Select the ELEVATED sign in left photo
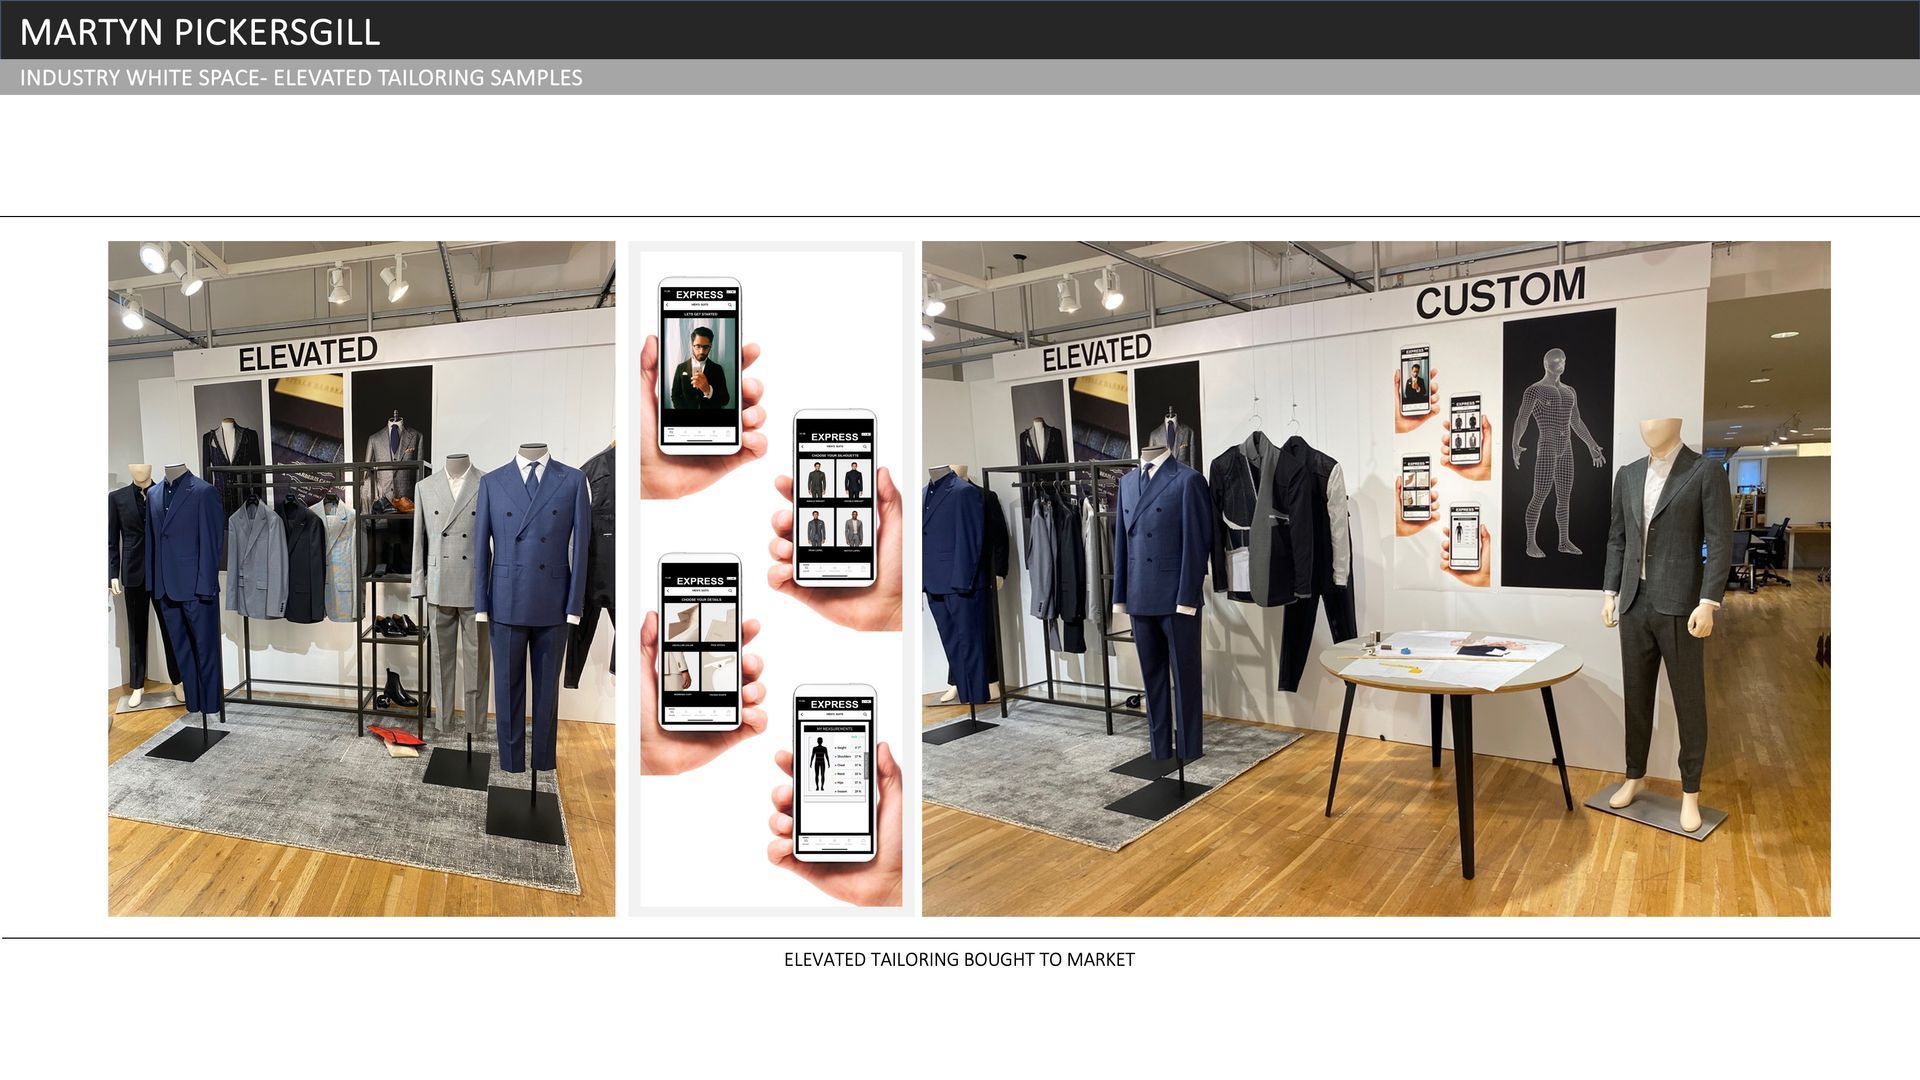 click(x=307, y=353)
